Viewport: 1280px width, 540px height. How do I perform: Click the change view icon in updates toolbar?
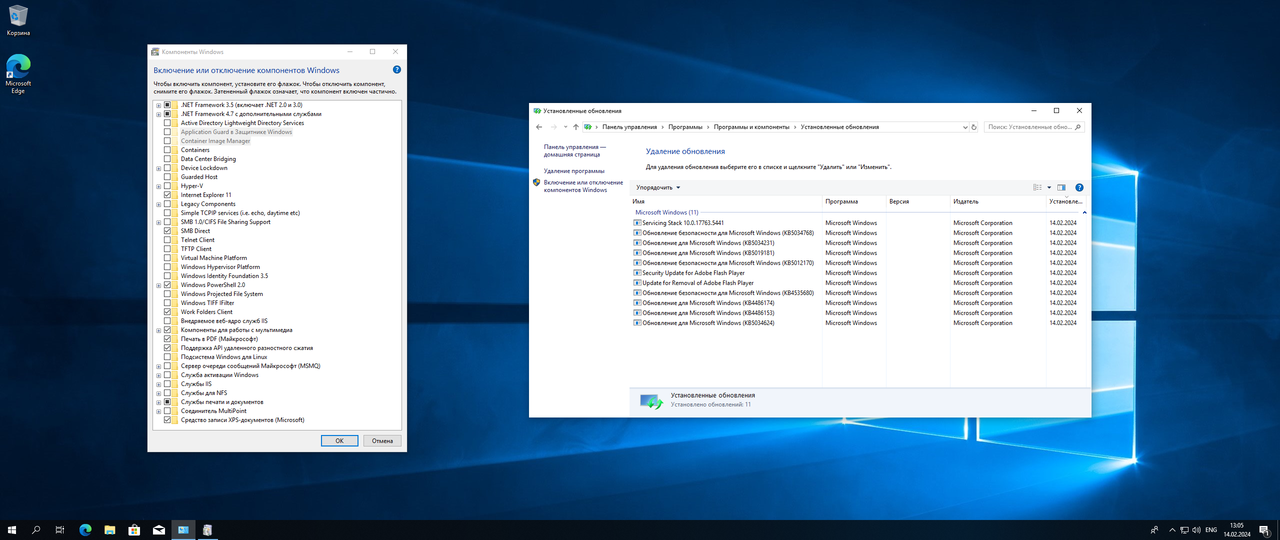[x=1037, y=187]
